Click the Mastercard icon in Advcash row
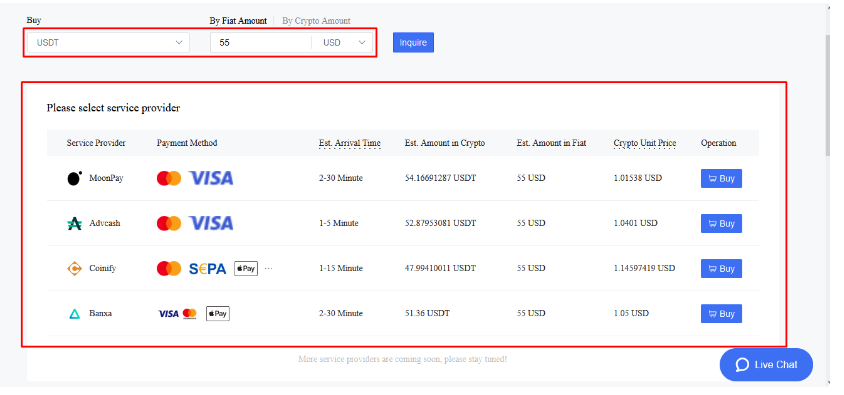Screen dimensions: 844x395 tap(169, 223)
